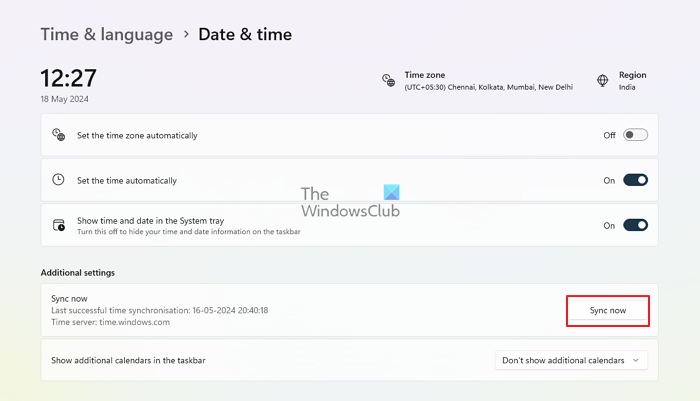This screenshot has height=401, width=700.
Task: Disable Show time and date in System tray toggle
Action: pyautogui.click(x=635, y=226)
